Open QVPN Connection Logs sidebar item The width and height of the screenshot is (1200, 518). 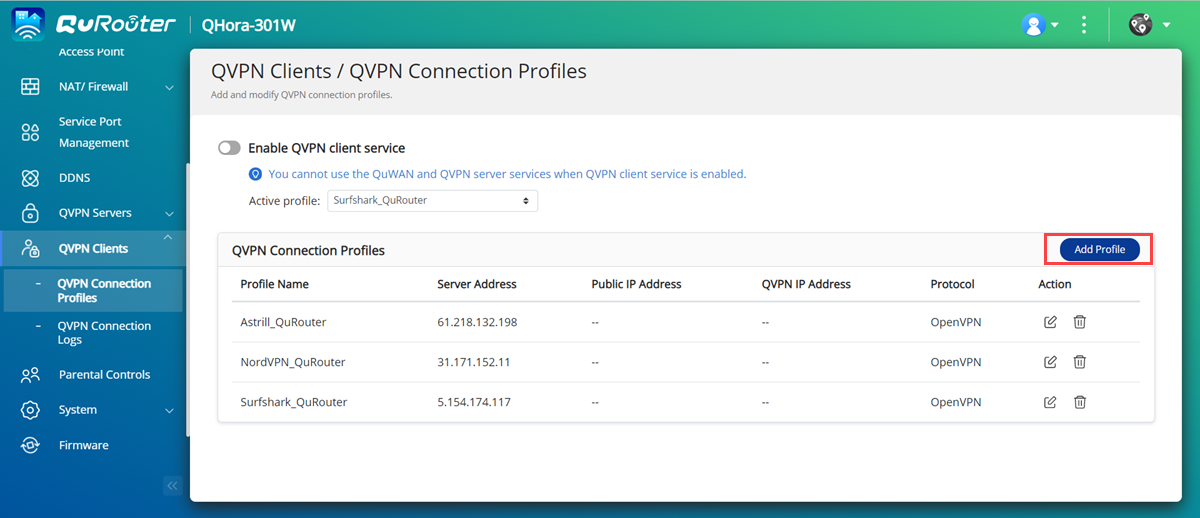click(x=104, y=333)
